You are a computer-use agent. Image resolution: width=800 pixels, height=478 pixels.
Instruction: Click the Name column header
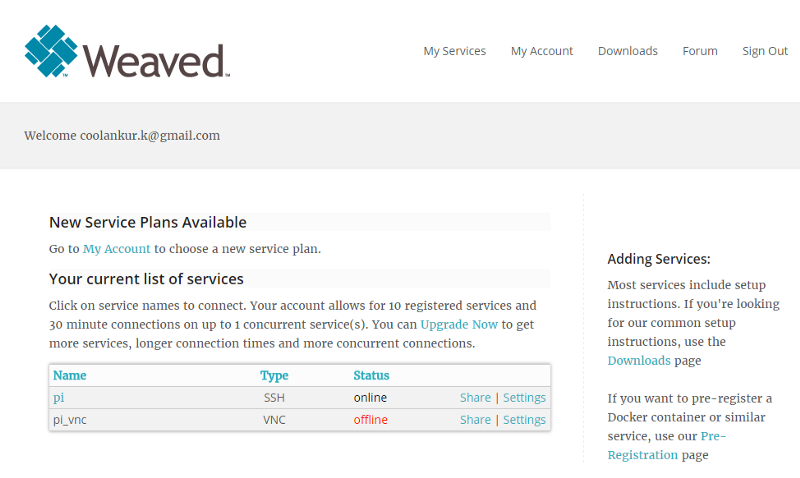click(70, 375)
